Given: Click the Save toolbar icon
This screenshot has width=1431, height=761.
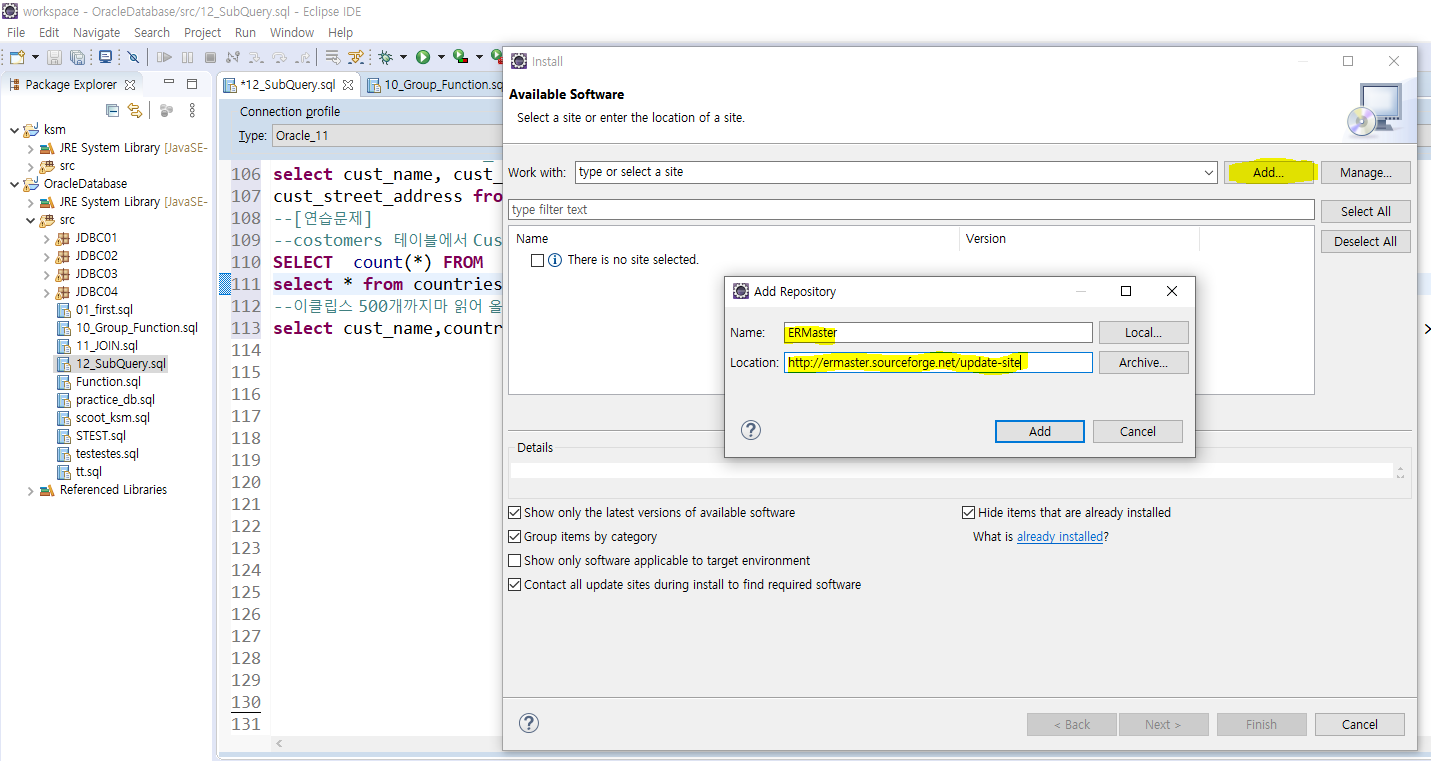Looking at the screenshot, I should coord(54,58).
